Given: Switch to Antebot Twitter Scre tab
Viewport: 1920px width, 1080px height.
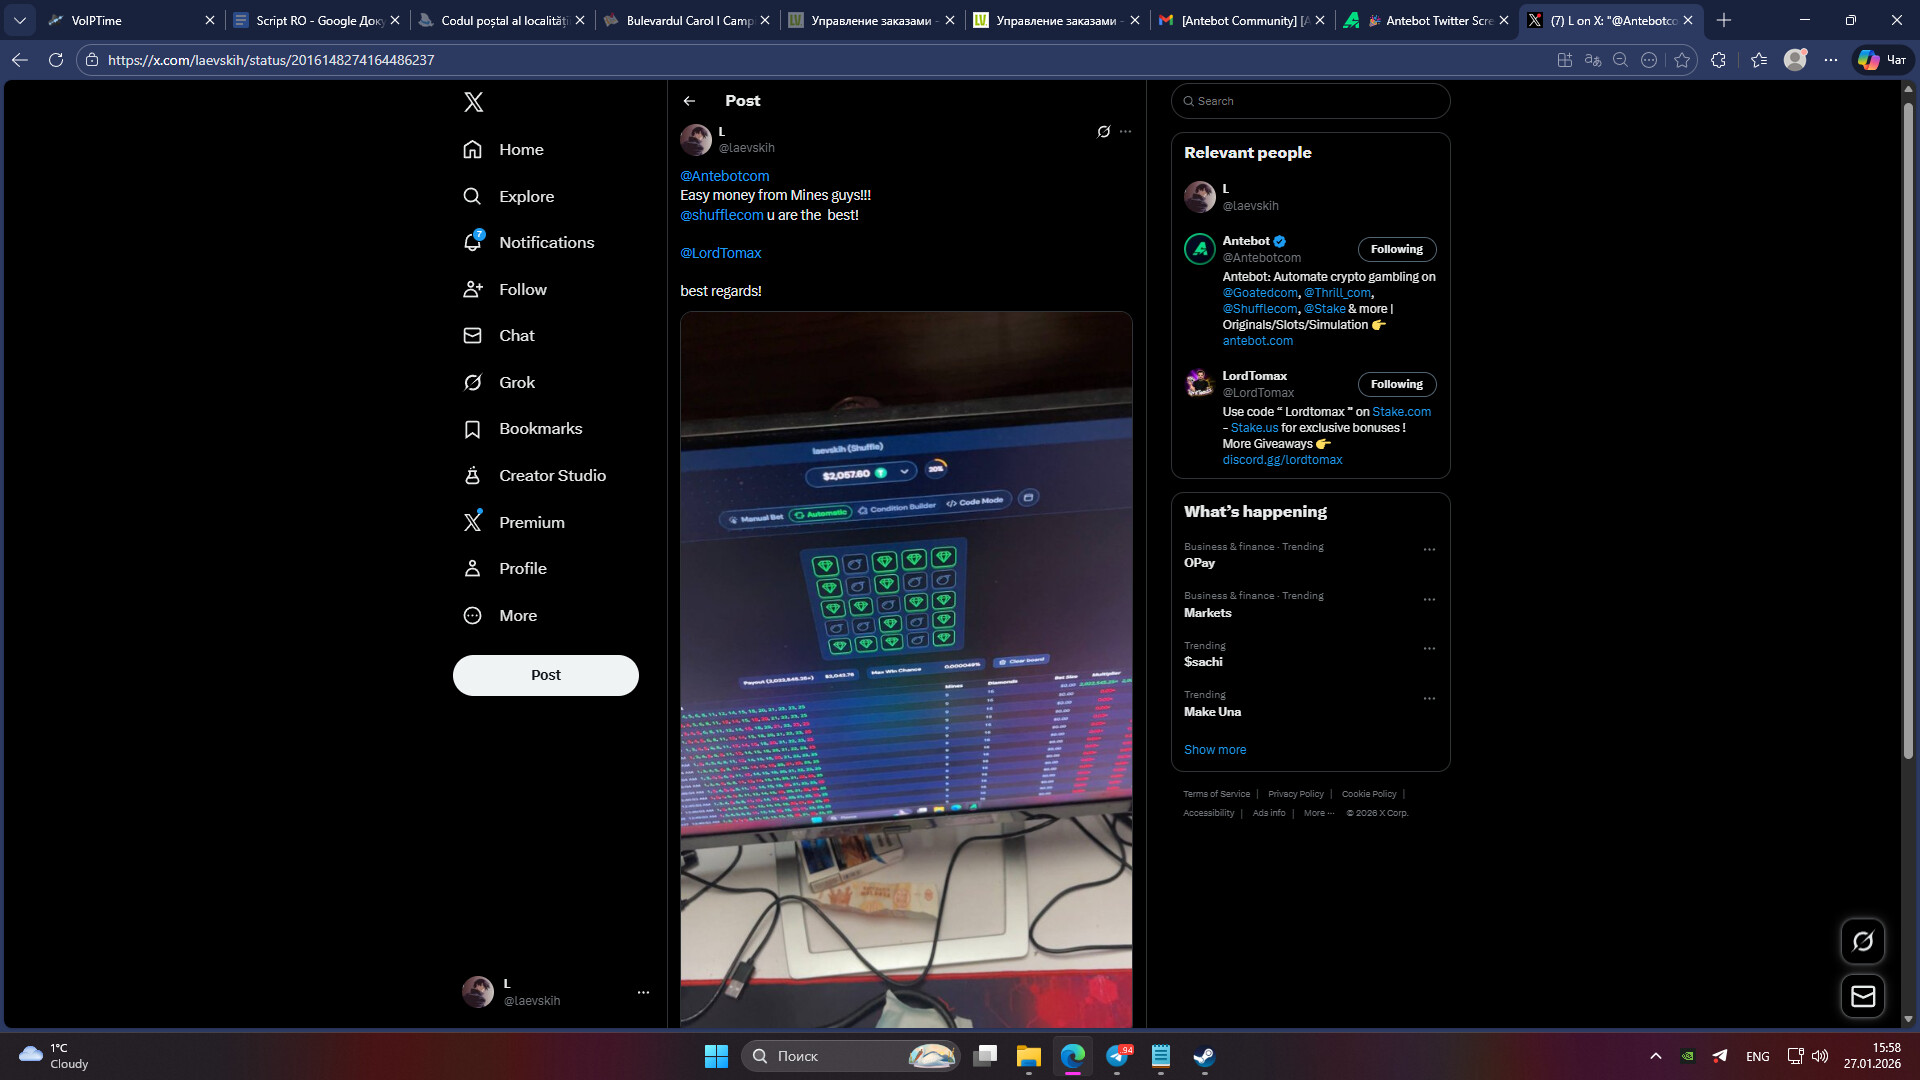Looking at the screenshot, I should (x=1427, y=20).
